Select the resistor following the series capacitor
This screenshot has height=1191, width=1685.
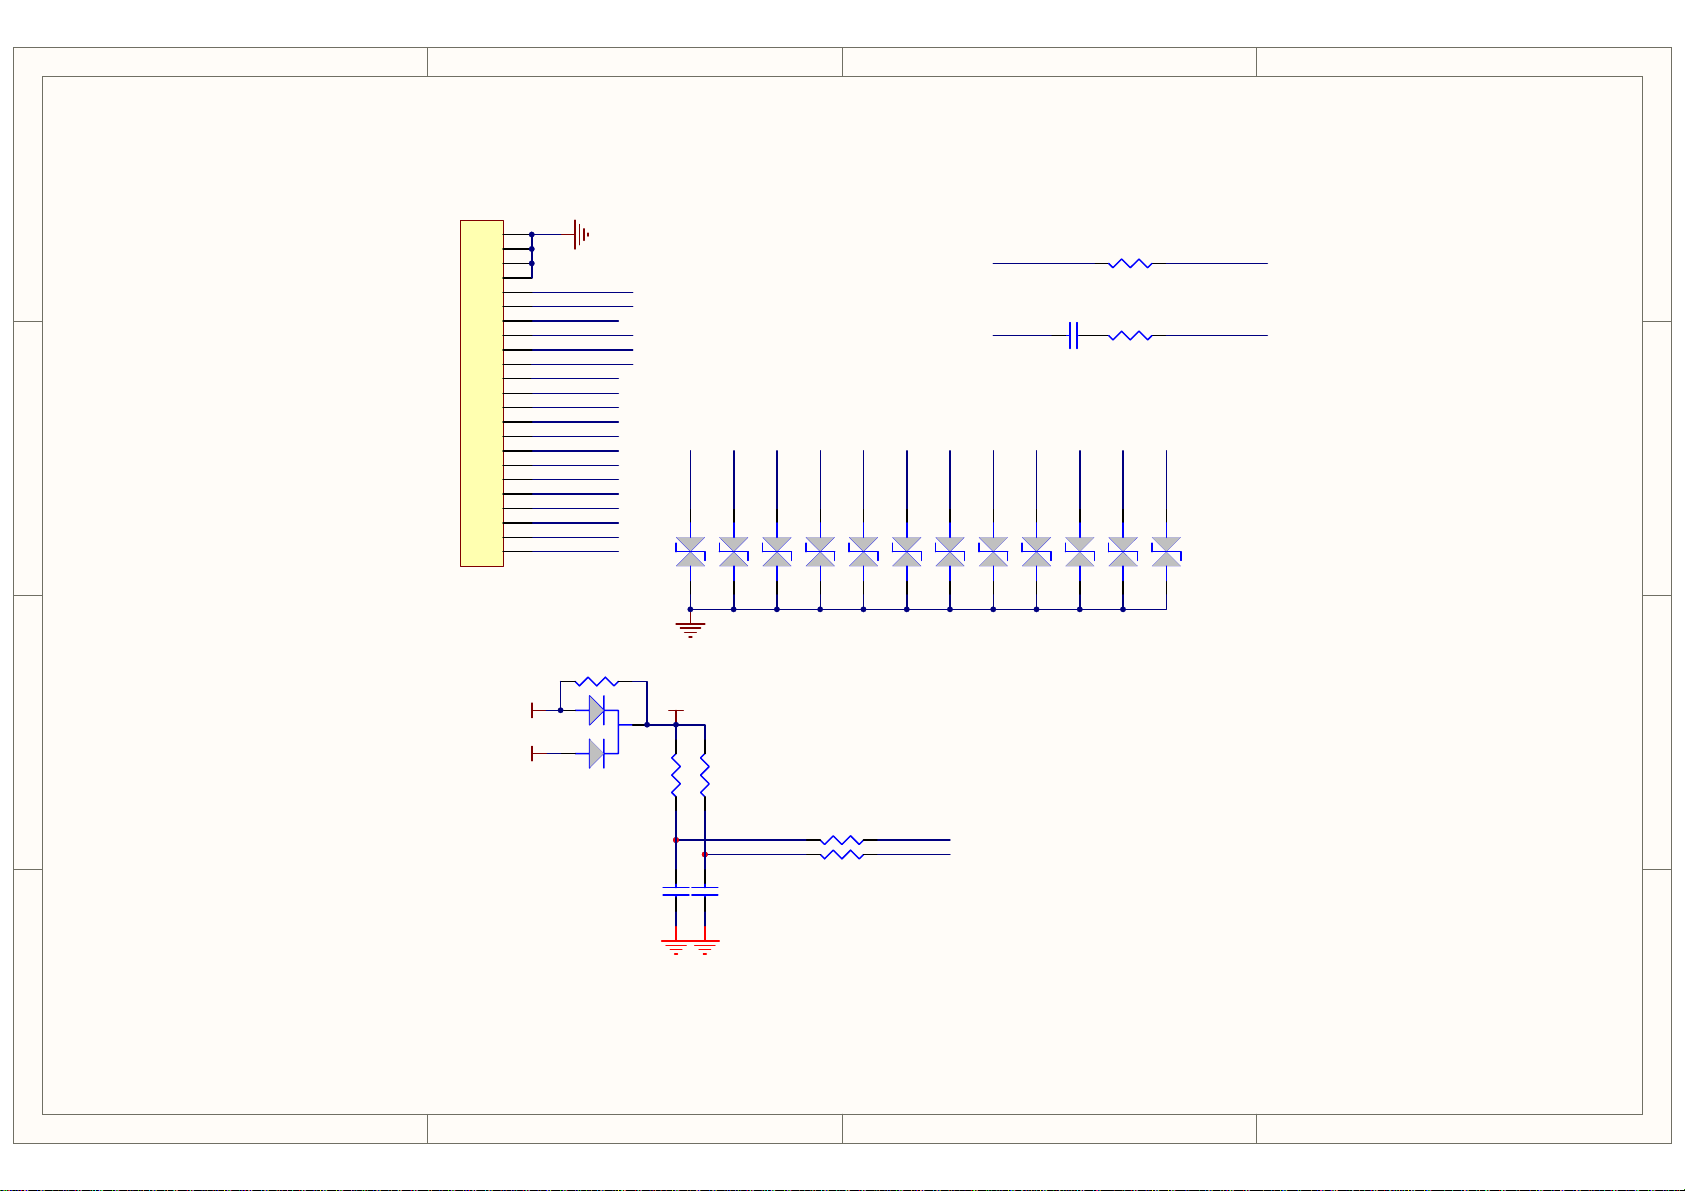click(x=1130, y=336)
